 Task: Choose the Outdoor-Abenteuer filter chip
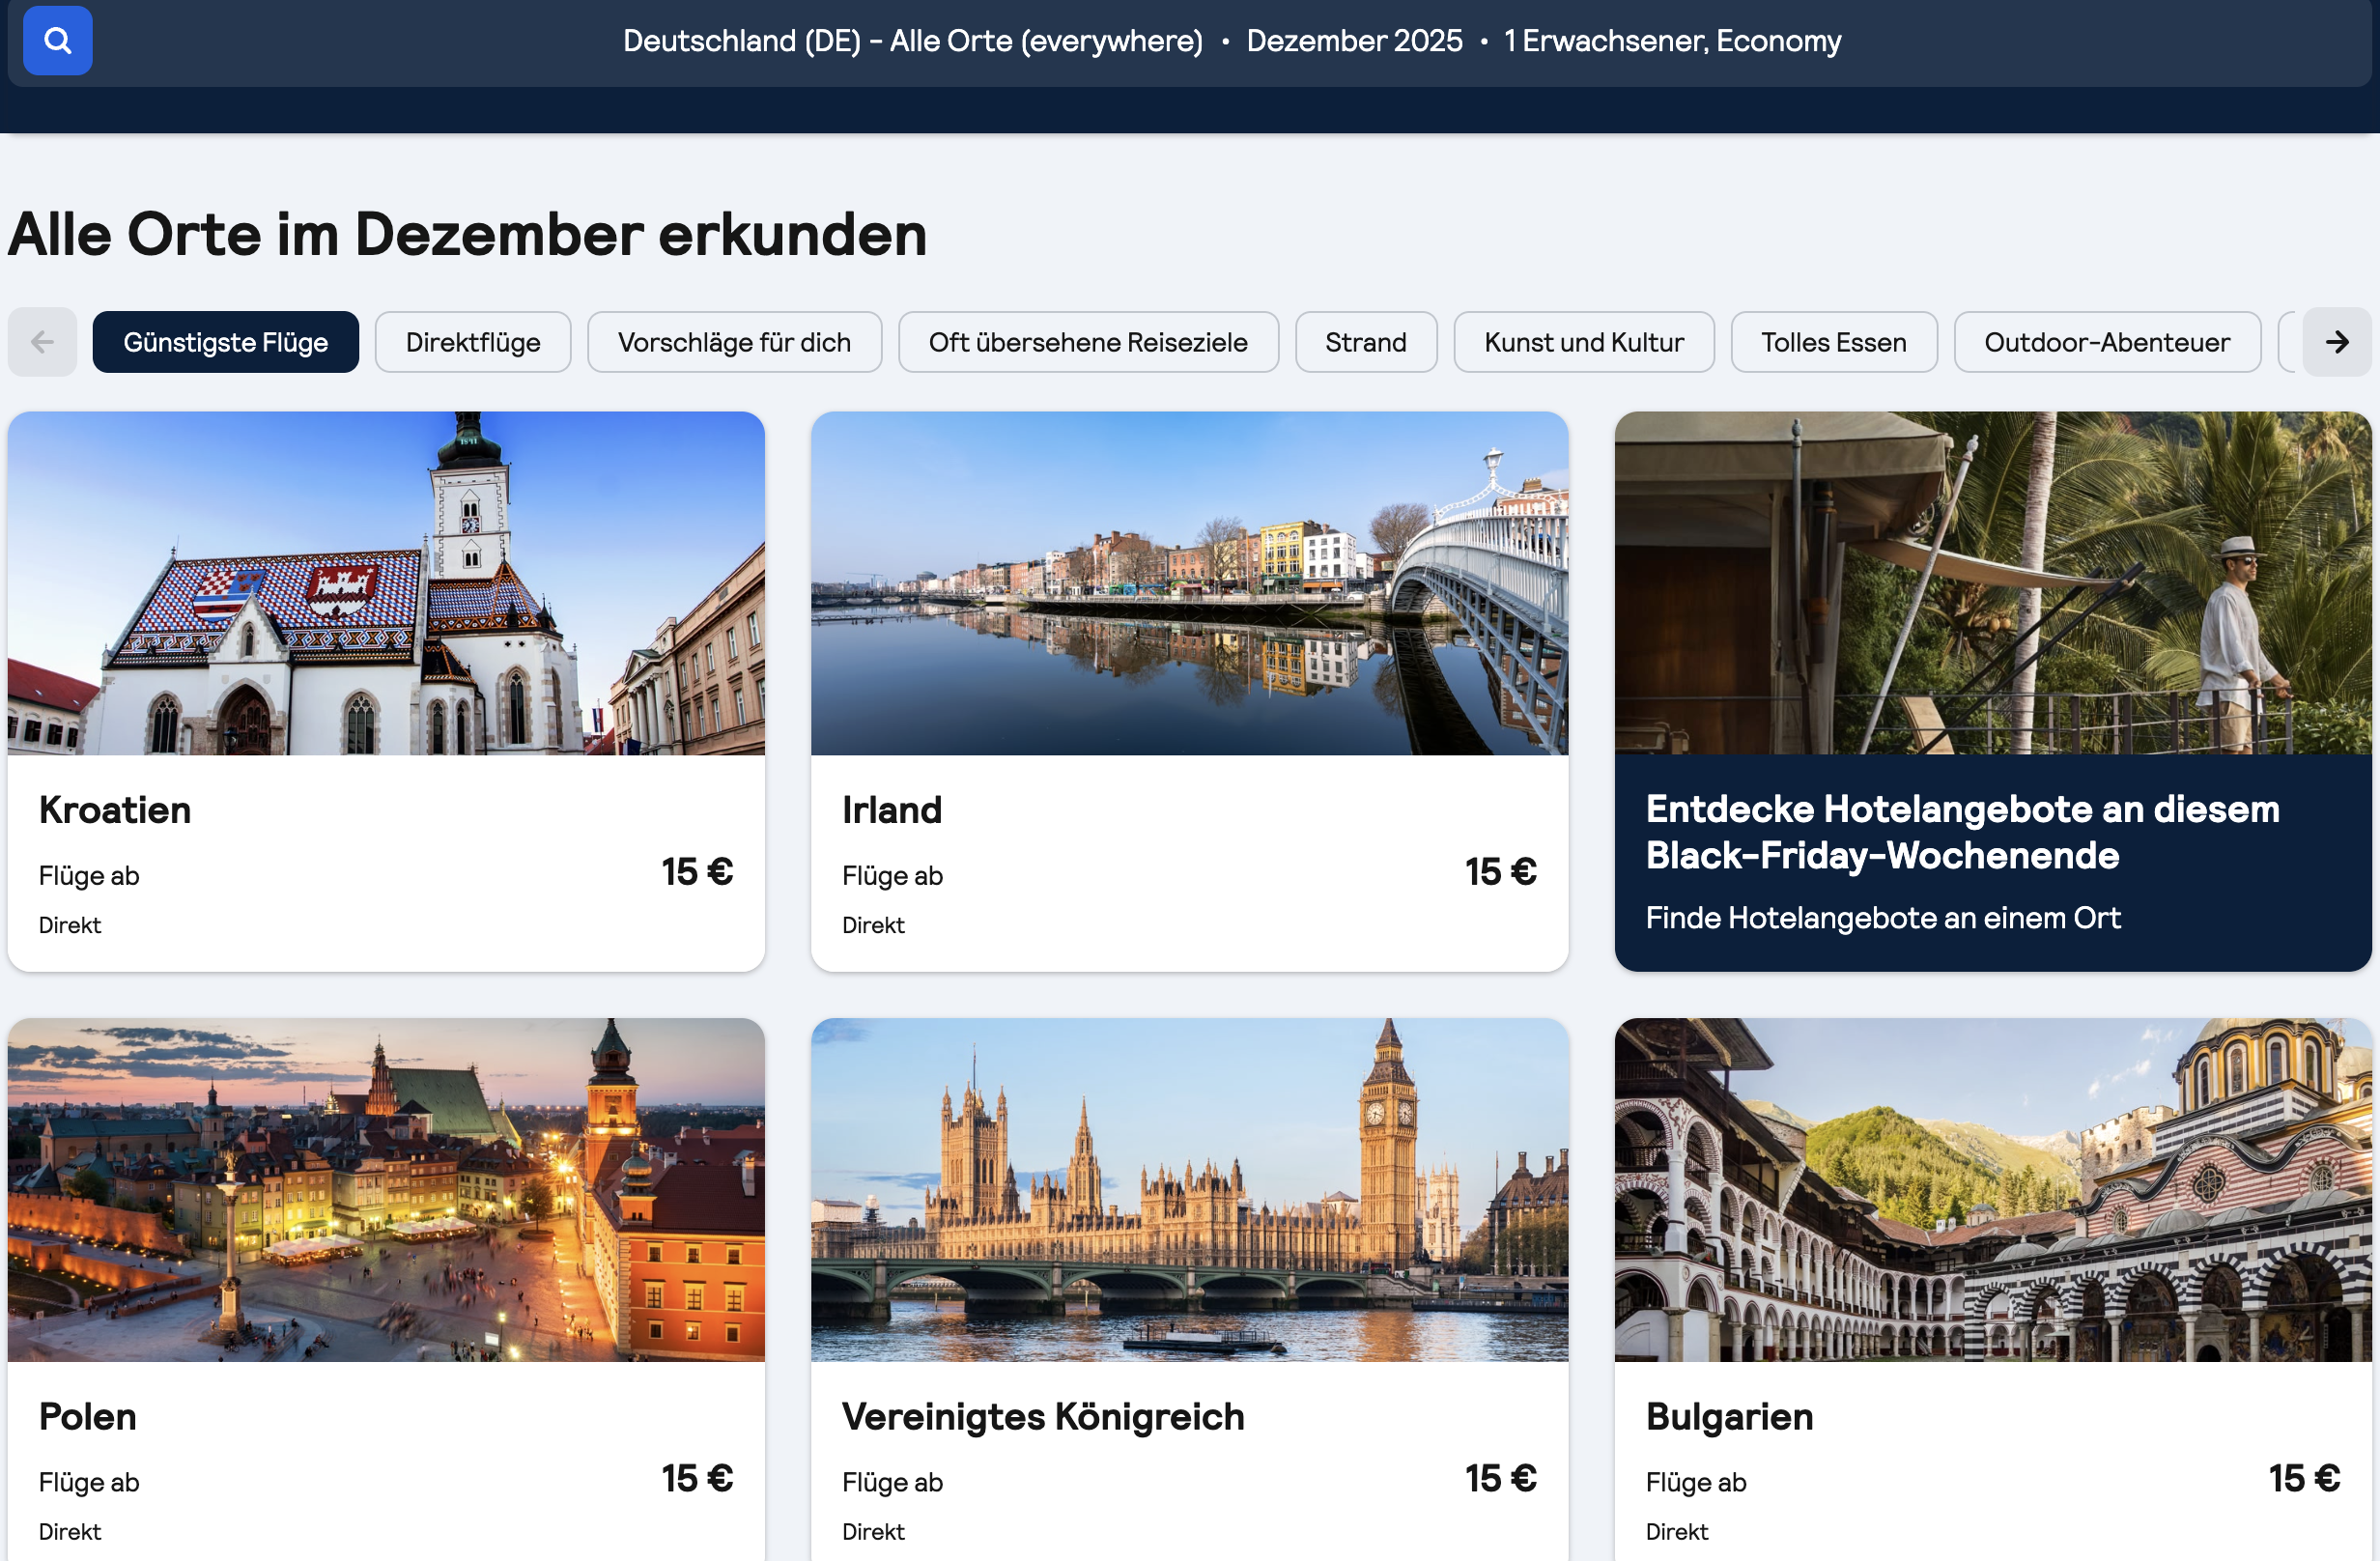click(2106, 342)
